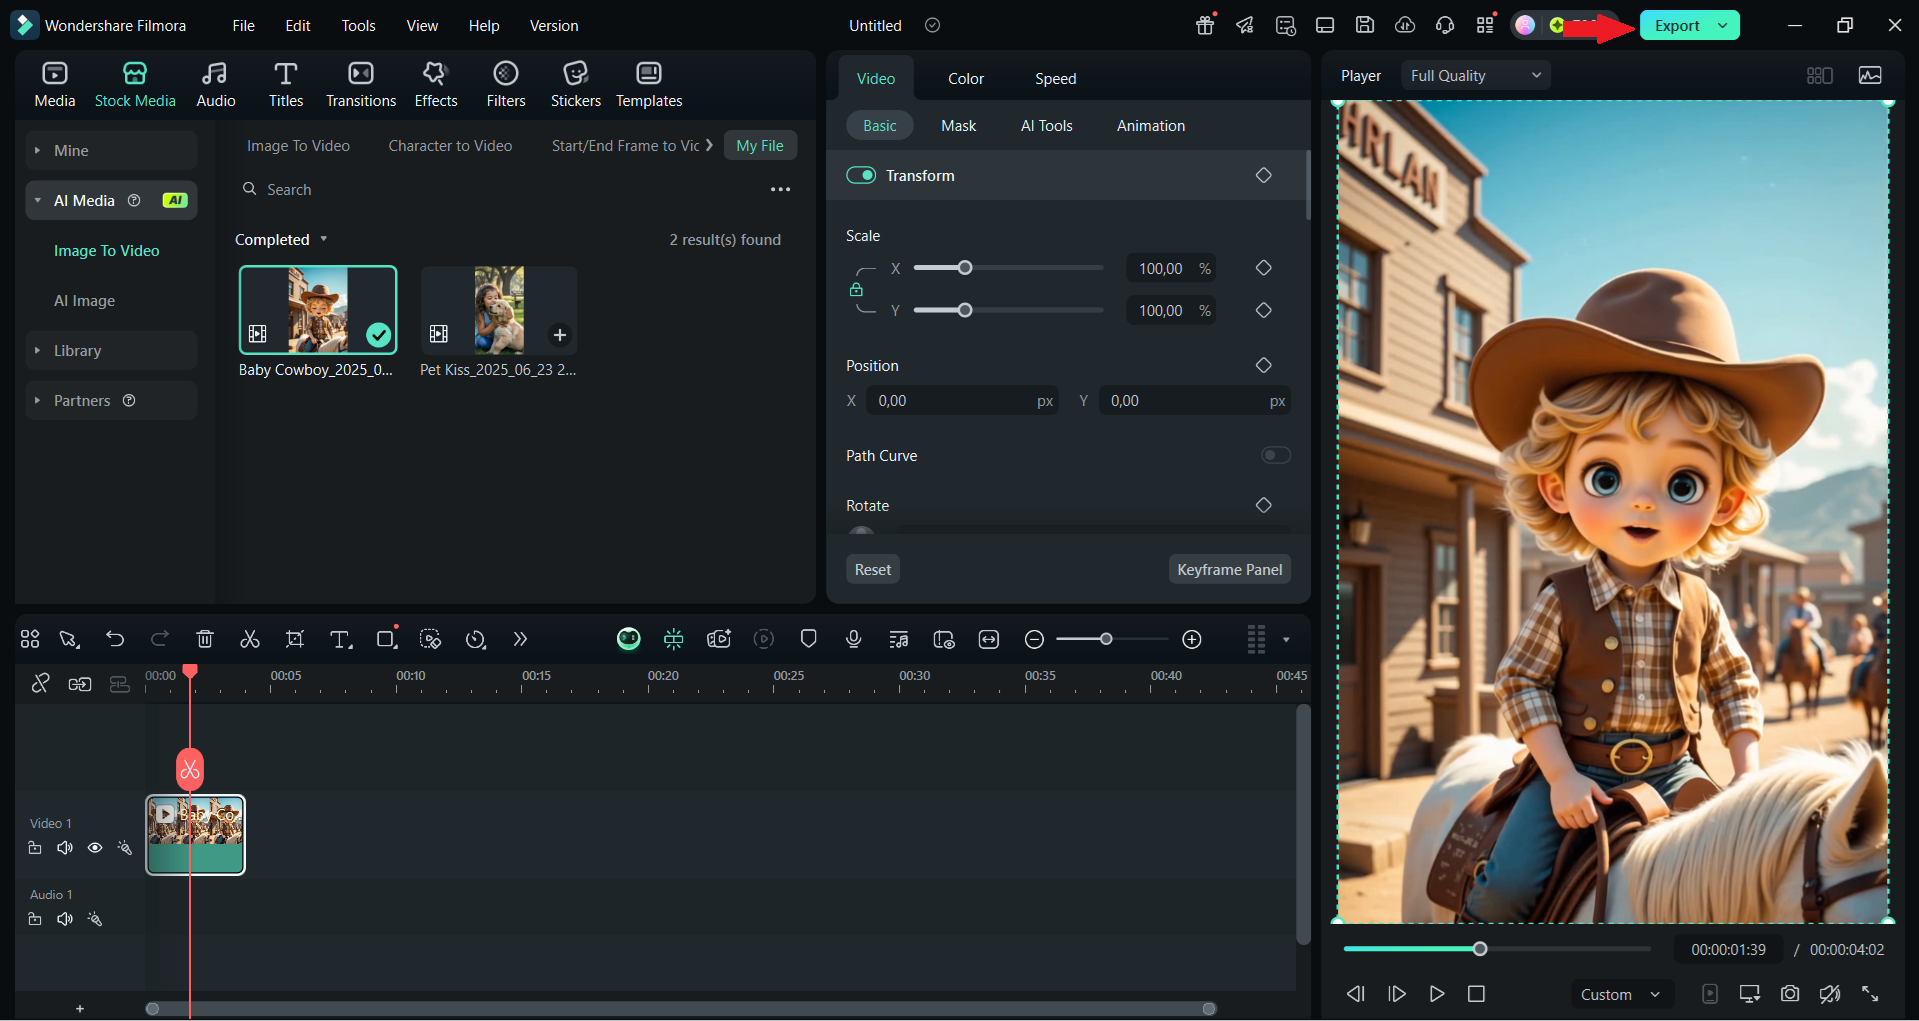1919x1021 pixels.
Task: Open the Templates panel
Action: tap(649, 85)
